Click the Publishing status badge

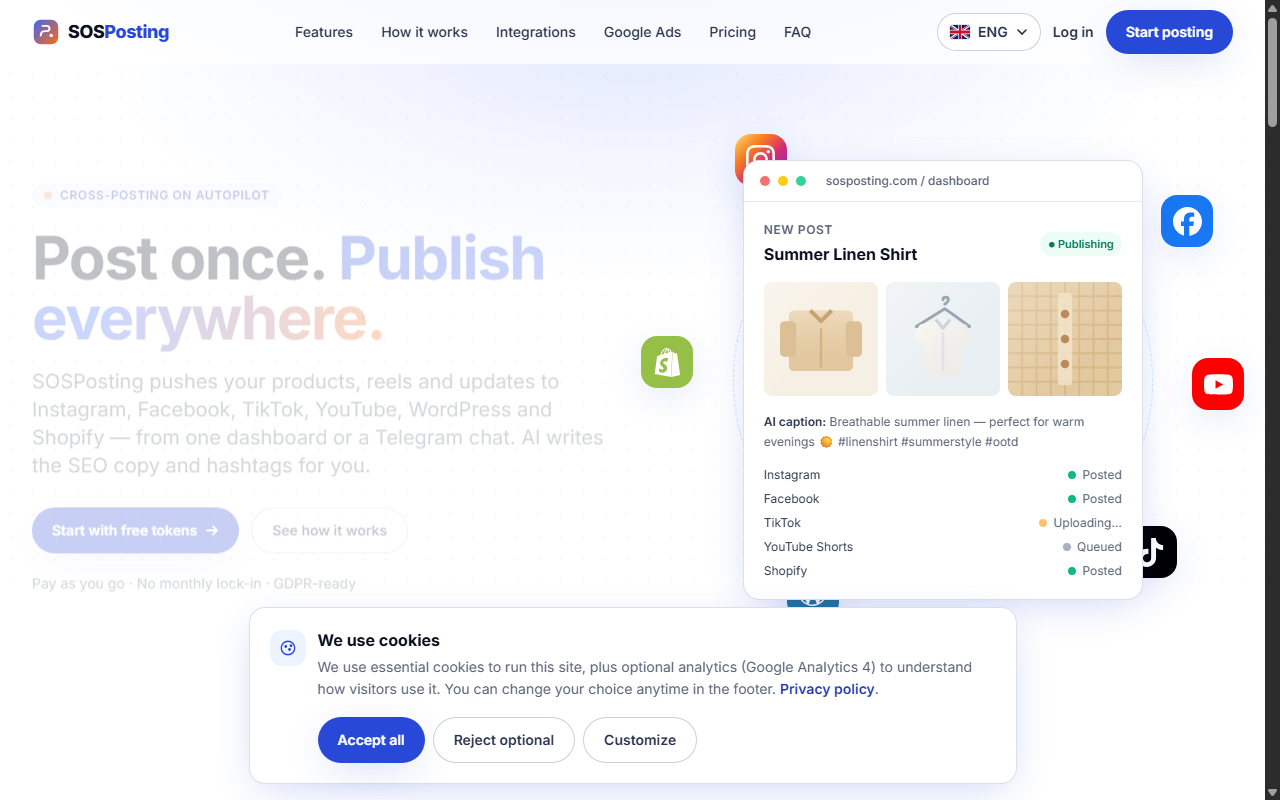pos(1081,244)
